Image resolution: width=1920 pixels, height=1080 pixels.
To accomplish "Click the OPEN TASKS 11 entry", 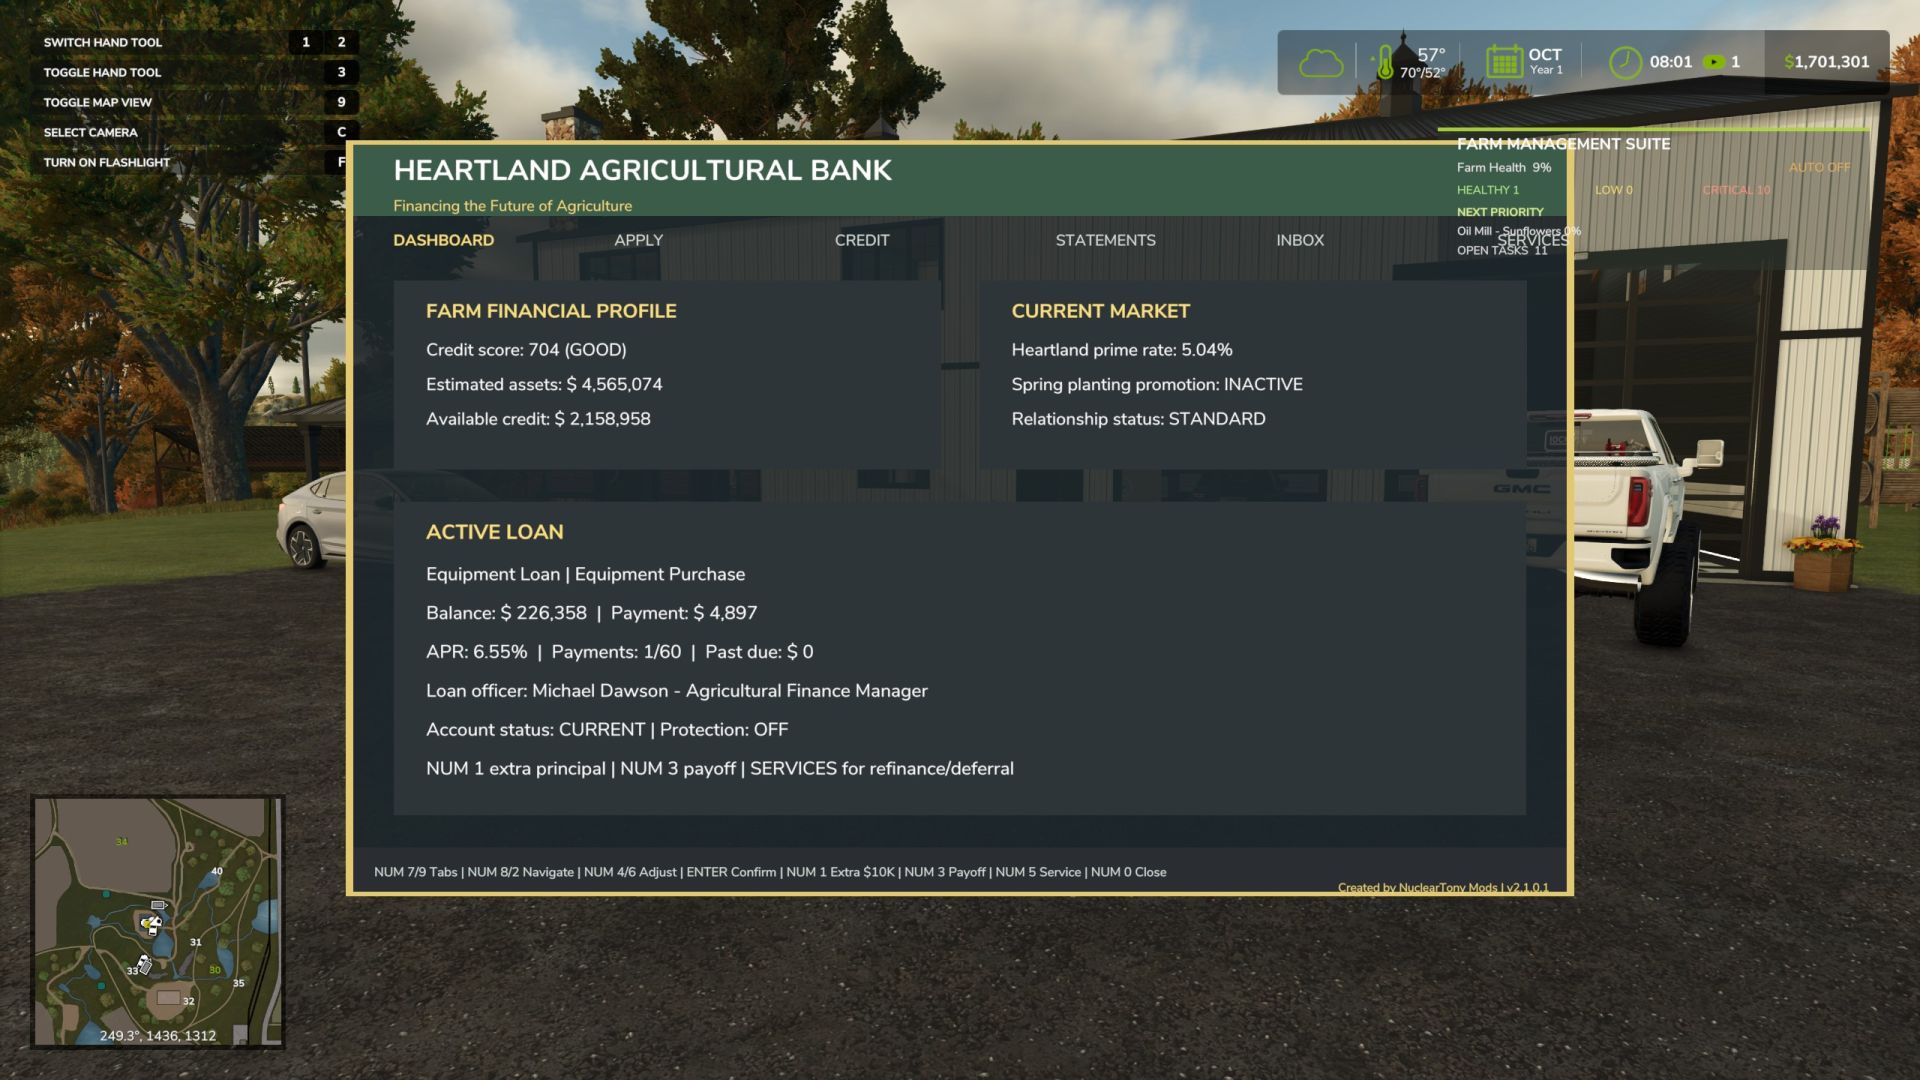I will (1502, 251).
